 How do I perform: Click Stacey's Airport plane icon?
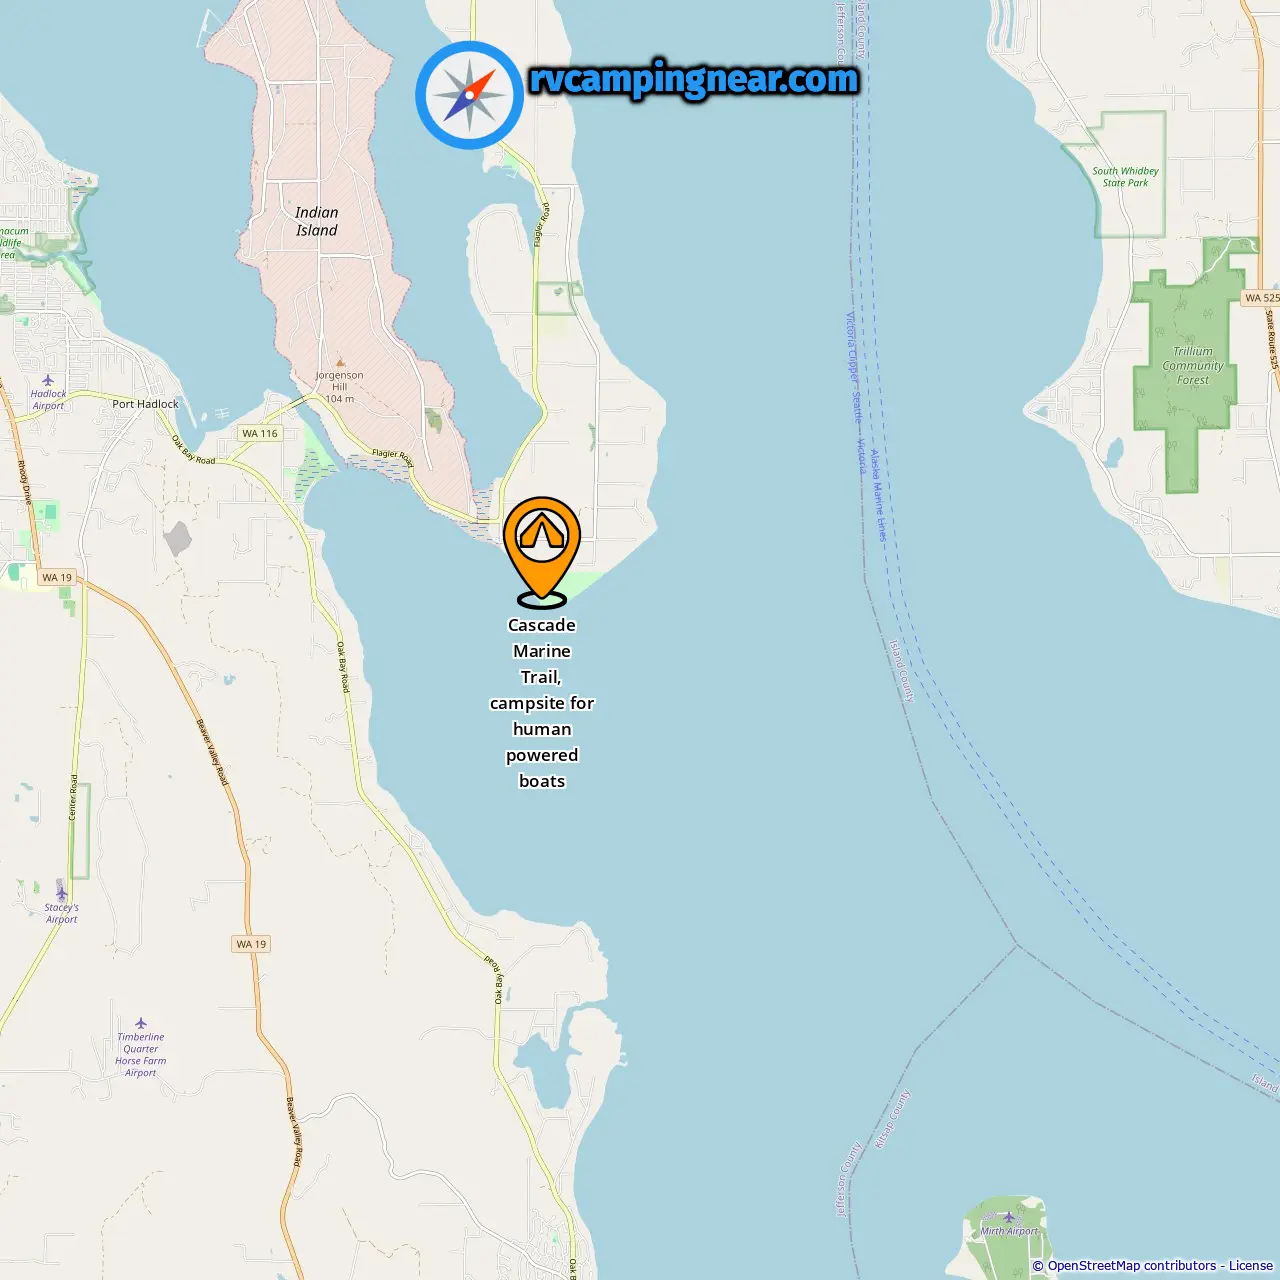[x=61, y=893]
